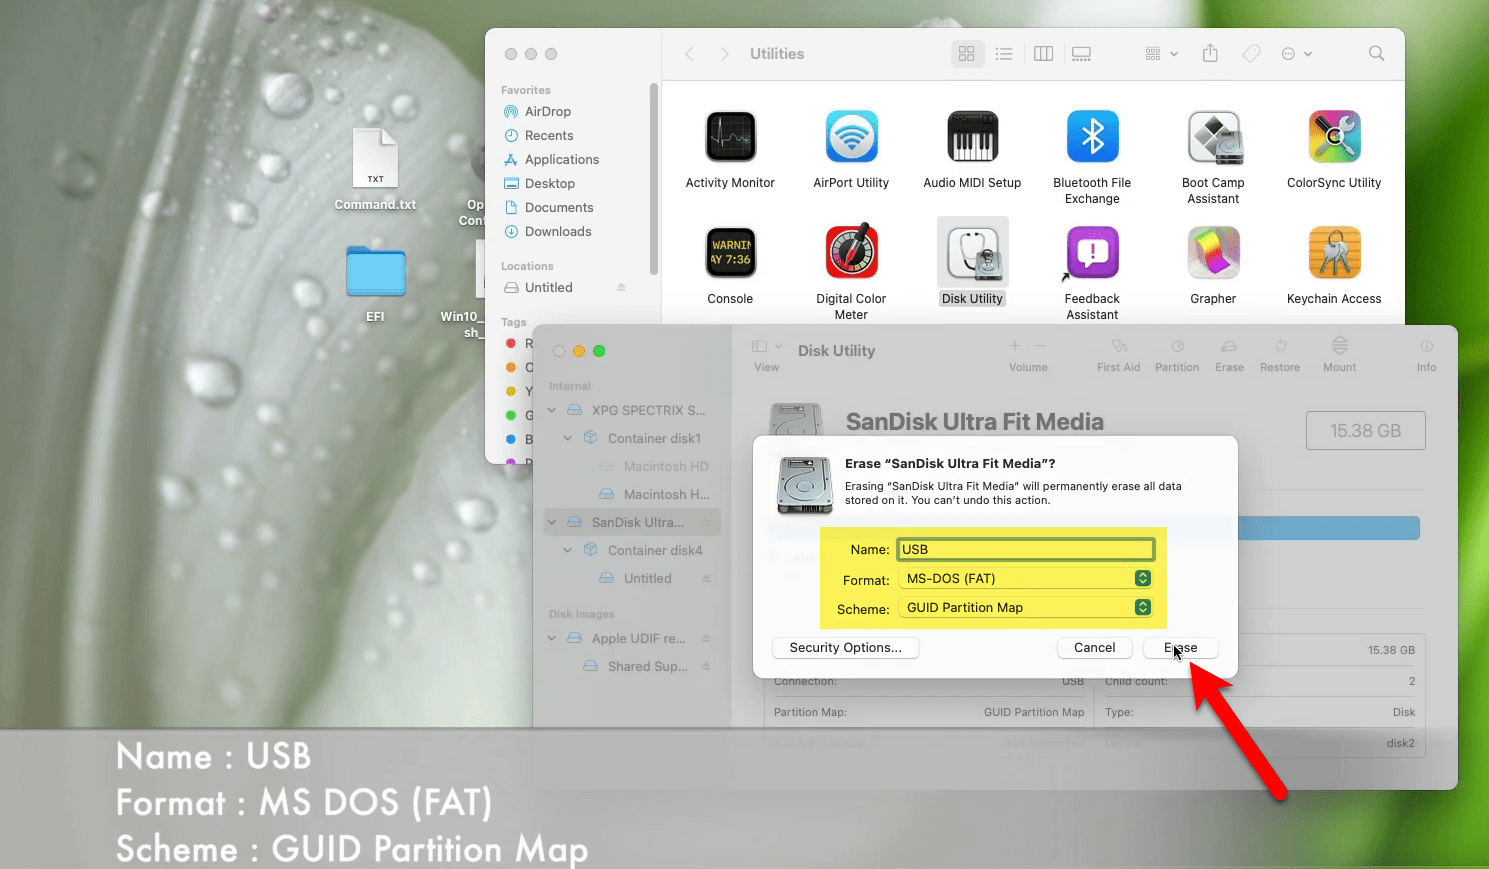Screen dimensions: 1489x869
Task: Open EFI folder on desktop
Action: point(375,272)
